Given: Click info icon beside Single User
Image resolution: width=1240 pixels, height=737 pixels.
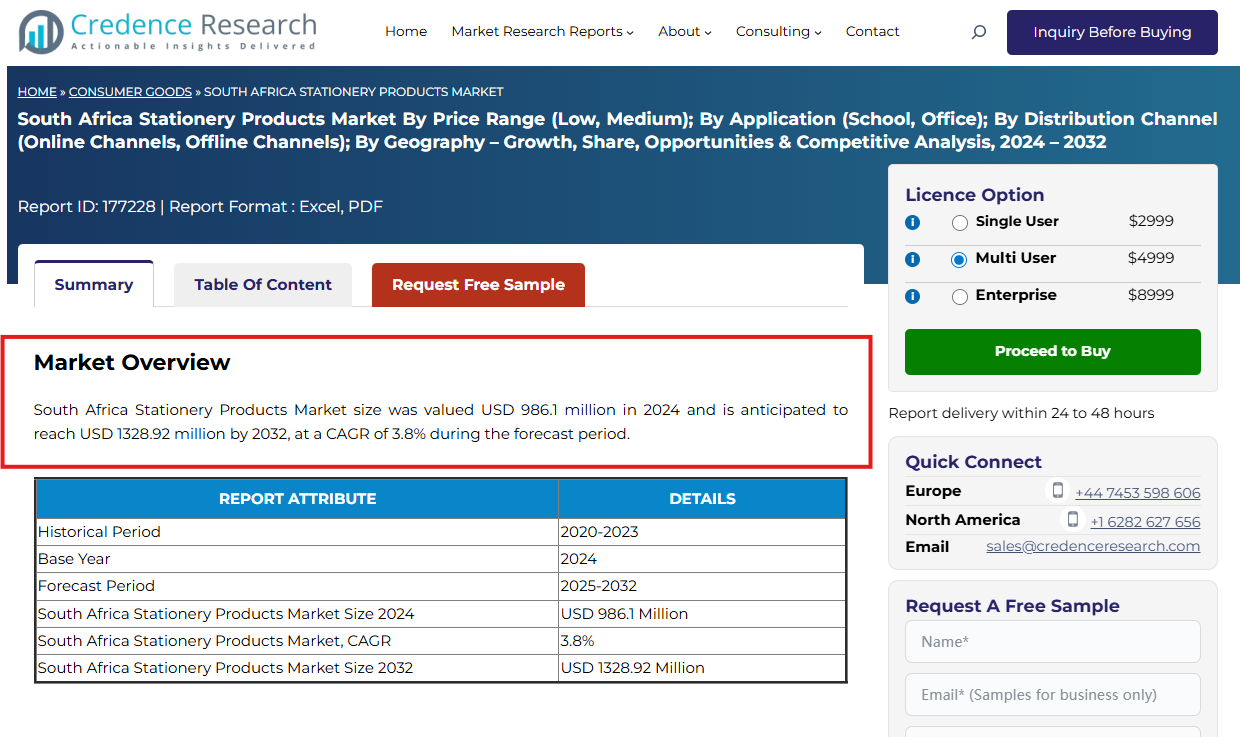Looking at the screenshot, I should (x=912, y=223).
